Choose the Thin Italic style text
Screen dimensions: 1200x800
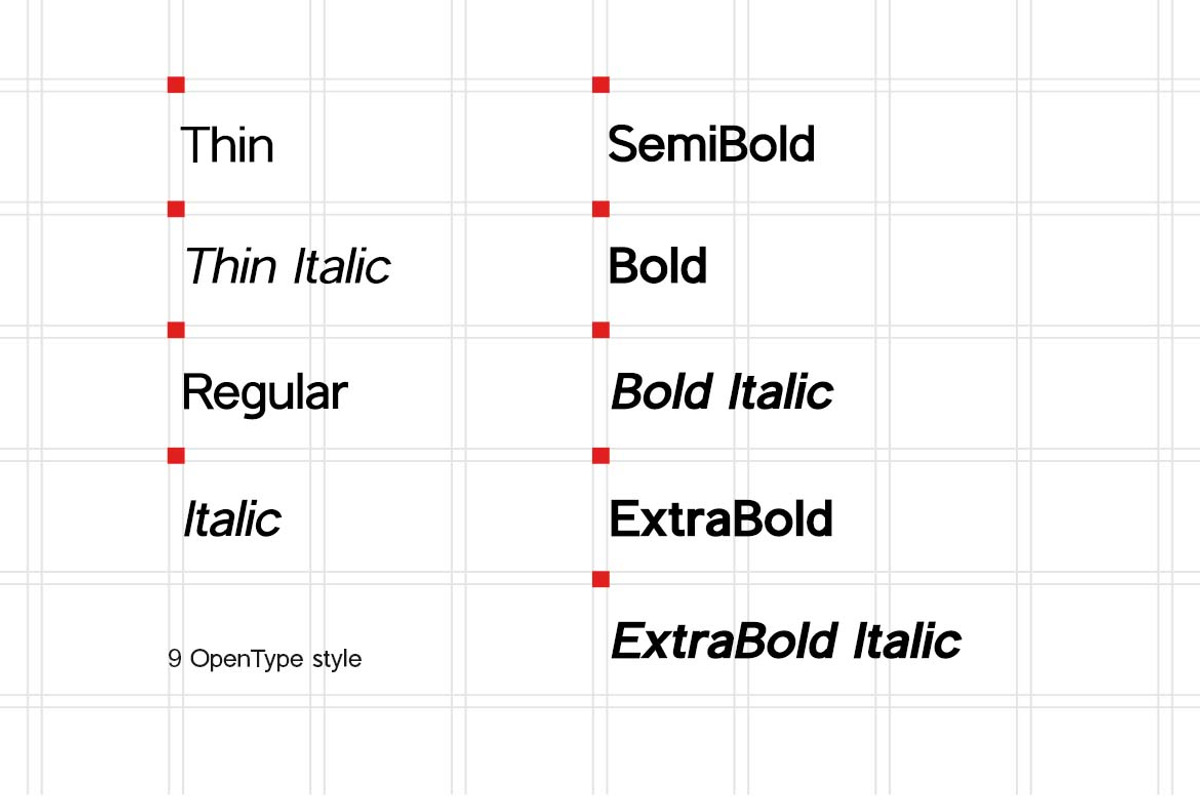(x=287, y=267)
